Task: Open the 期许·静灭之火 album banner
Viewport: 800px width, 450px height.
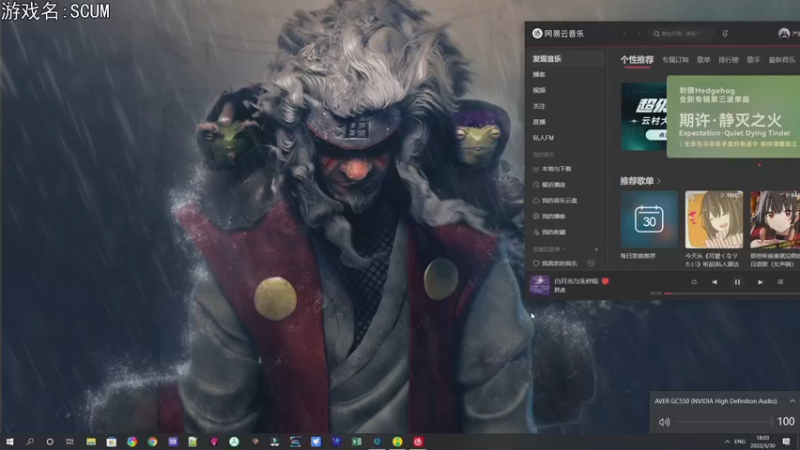Action: (733, 116)
